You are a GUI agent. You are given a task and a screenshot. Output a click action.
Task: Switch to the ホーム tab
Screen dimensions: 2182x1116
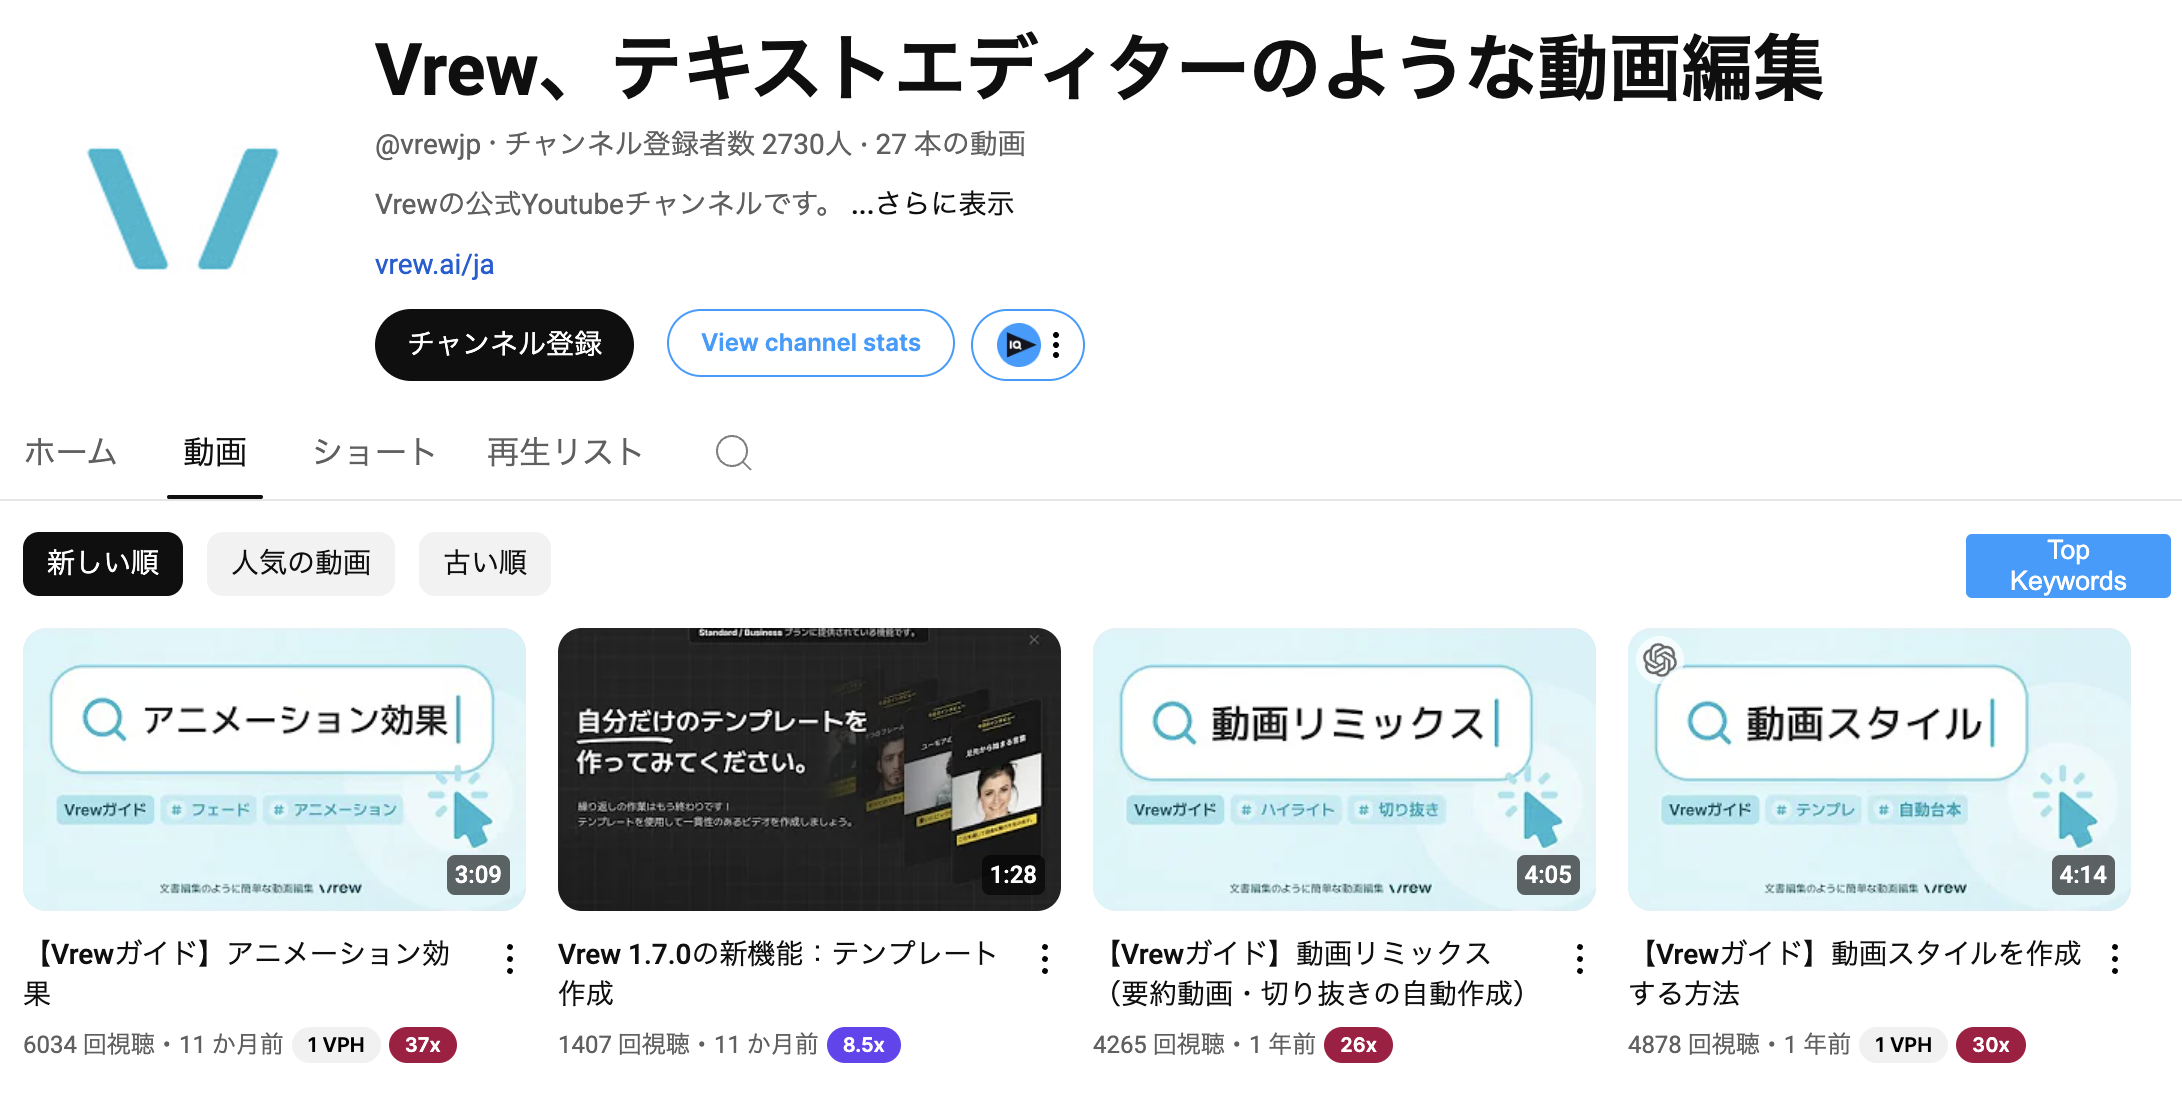(x=70, y=452)
